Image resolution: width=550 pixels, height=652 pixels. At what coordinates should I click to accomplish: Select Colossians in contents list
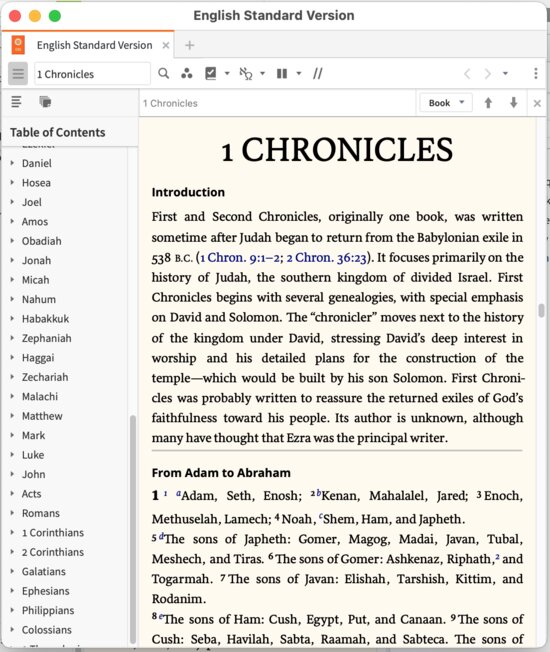[47, 630]
